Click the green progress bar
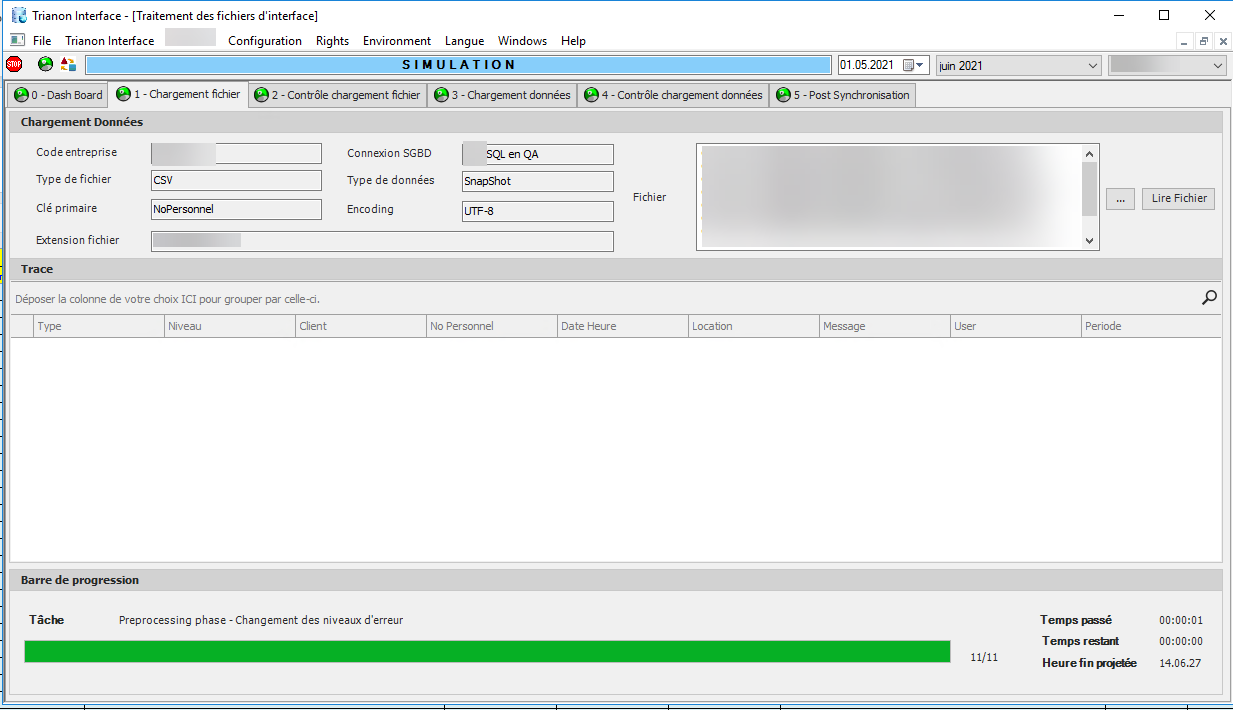The height and width of the screenshot is (710, 1233). [x=486, y=652]
